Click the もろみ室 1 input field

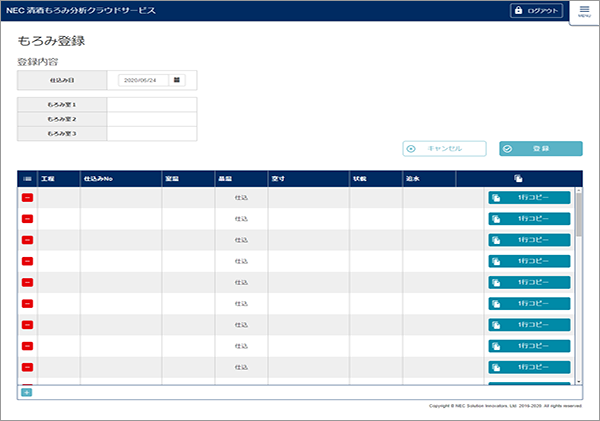(151, 104)
